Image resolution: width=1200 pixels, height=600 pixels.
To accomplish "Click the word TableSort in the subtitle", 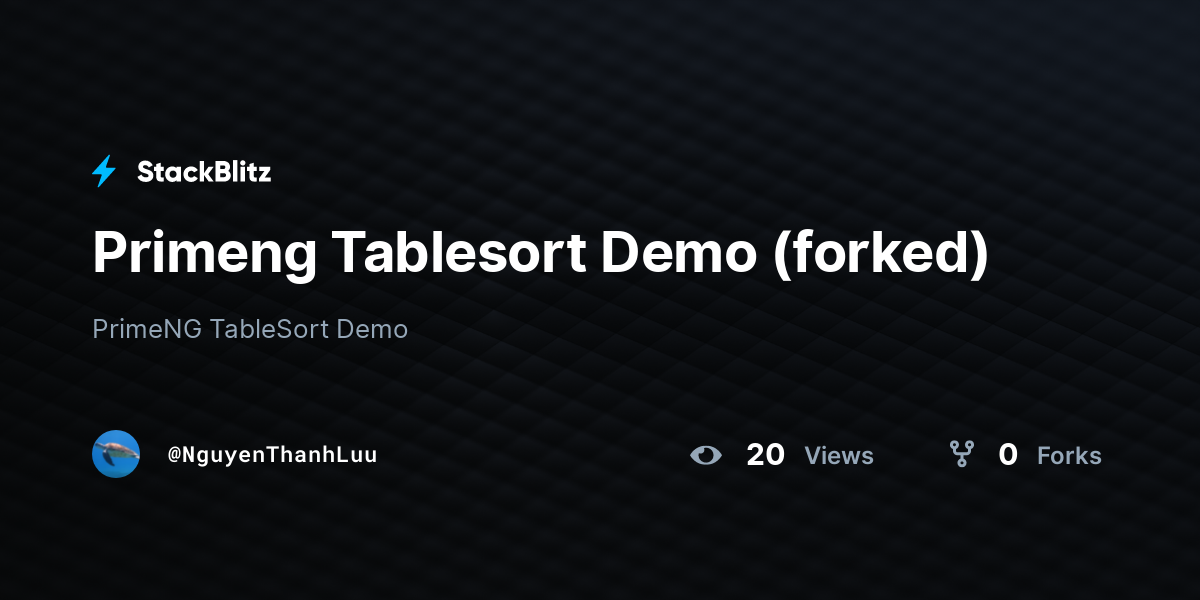I will [x=269, y=329].
